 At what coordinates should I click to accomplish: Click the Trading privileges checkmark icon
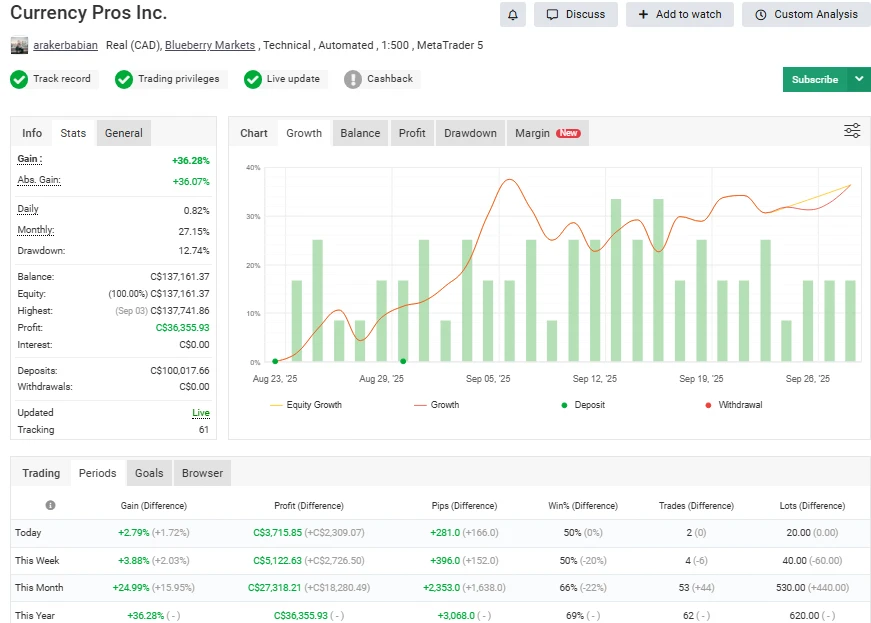[124, 79]
